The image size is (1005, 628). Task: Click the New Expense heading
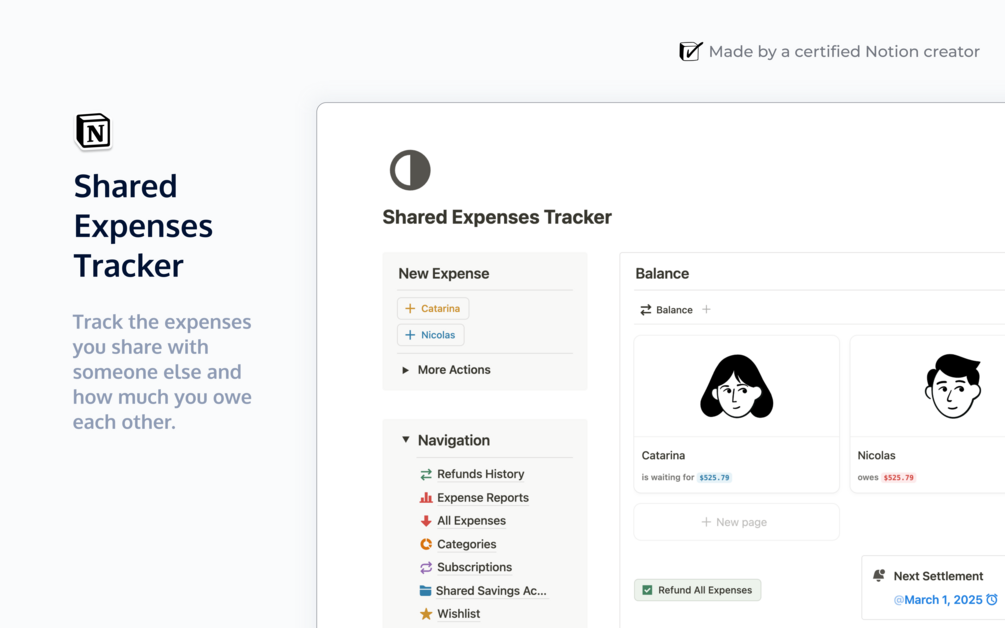coord(444,274)
